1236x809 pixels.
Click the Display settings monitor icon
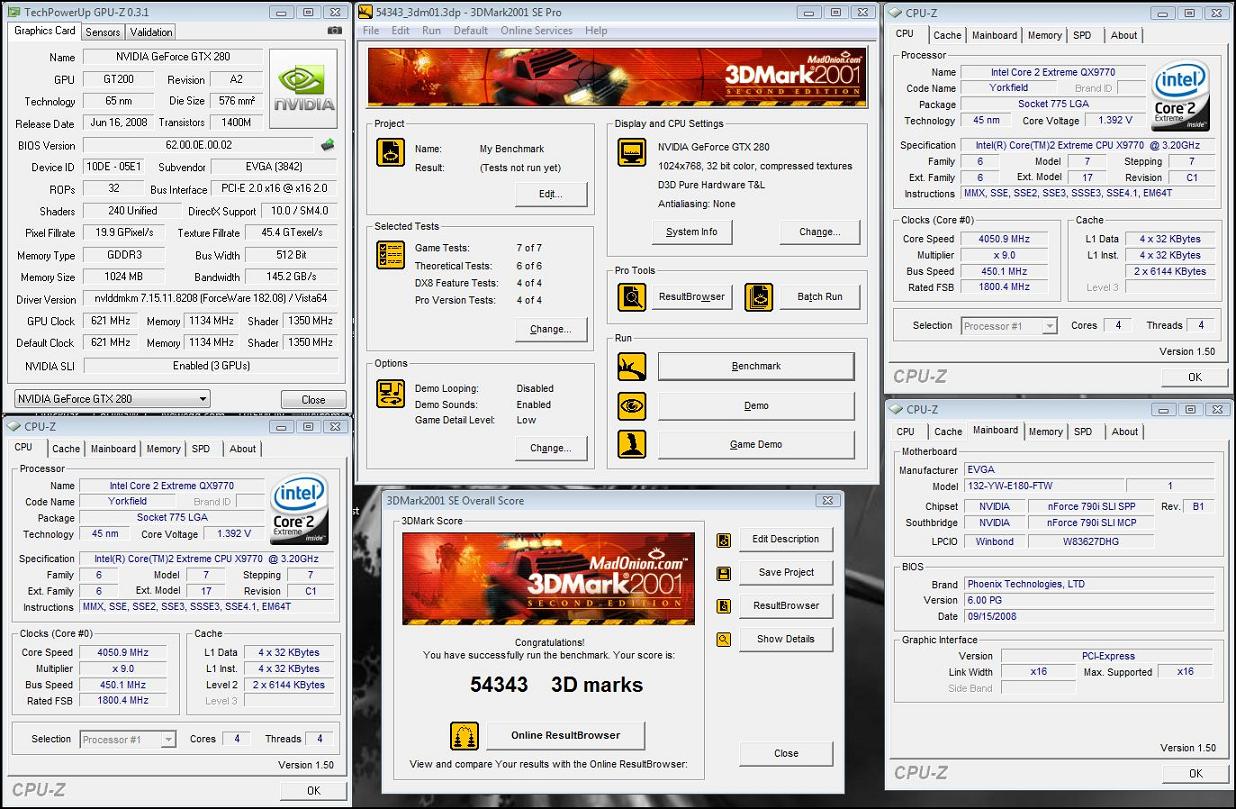point(632,153)
